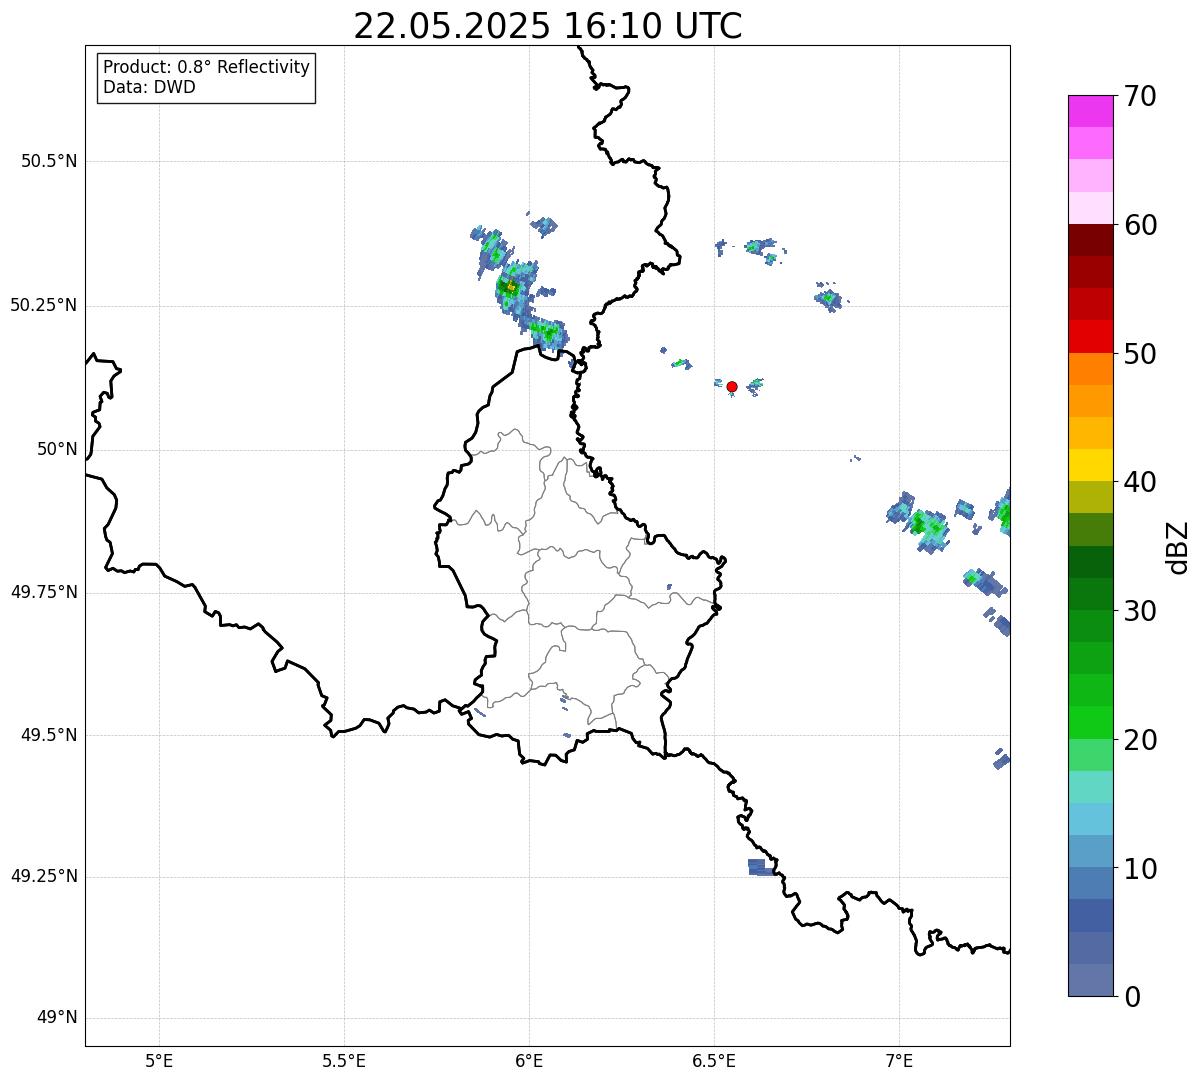This screenshot has width=1202, height=1081.
Task: Click the dark maroon colorbar segment below 60
Action: tap(1090, 240)
